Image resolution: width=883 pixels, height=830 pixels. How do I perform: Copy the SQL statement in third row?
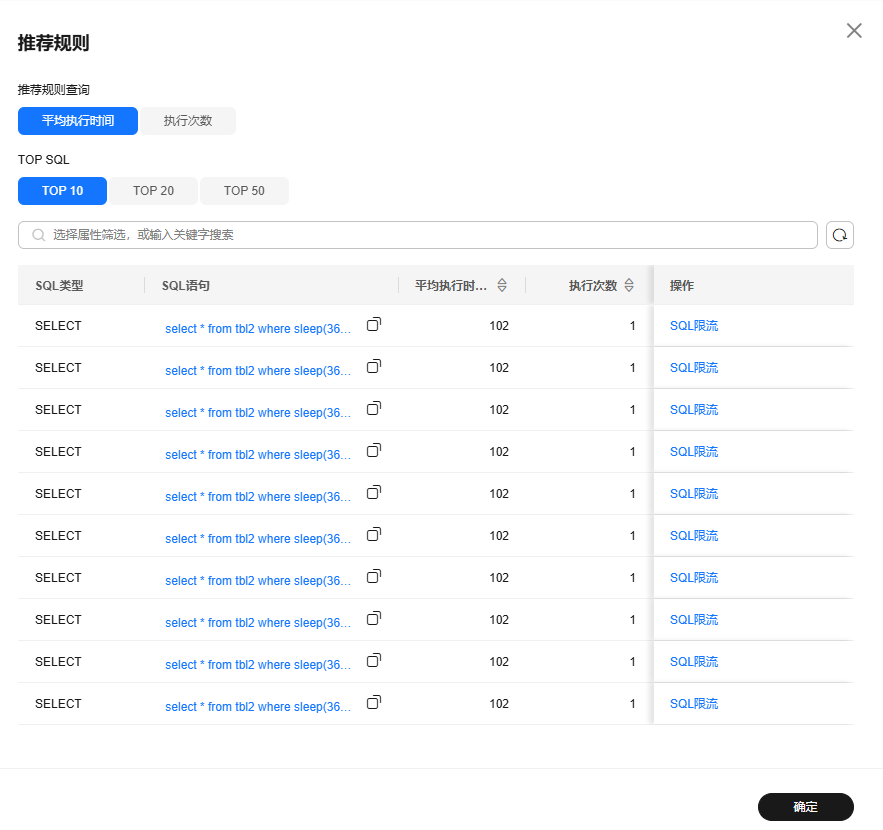click(x=373, y=409)
